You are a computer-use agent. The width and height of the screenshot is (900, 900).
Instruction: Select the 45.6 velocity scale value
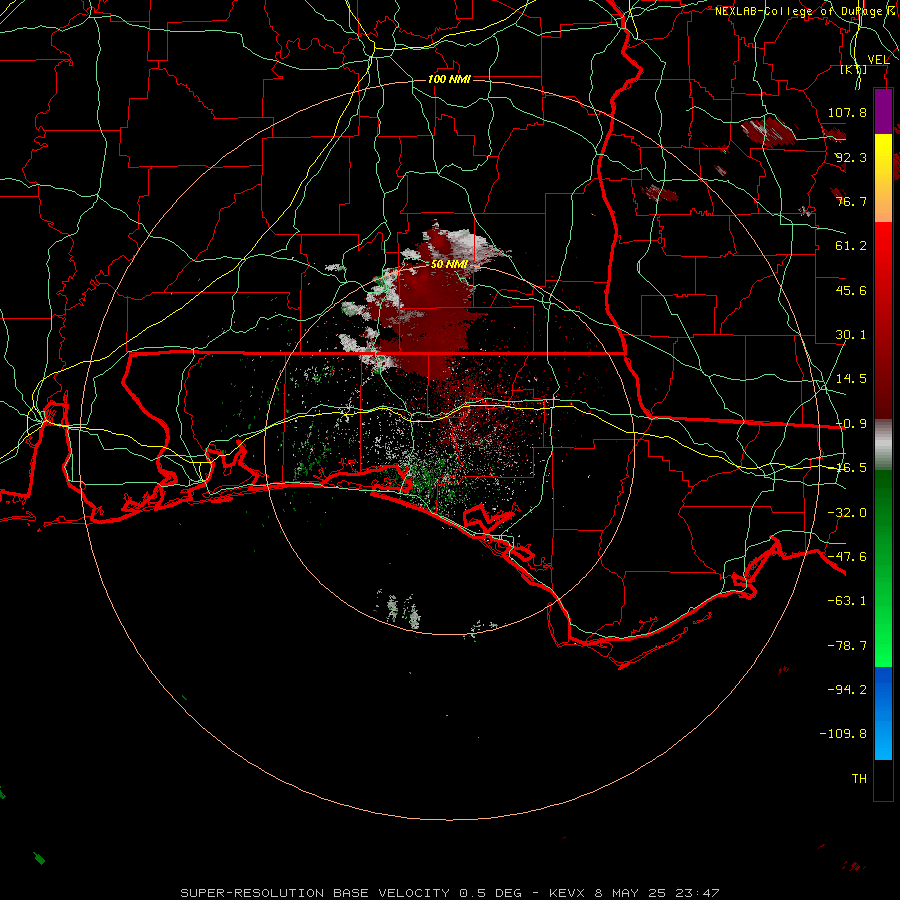click(x=851, y=290)
